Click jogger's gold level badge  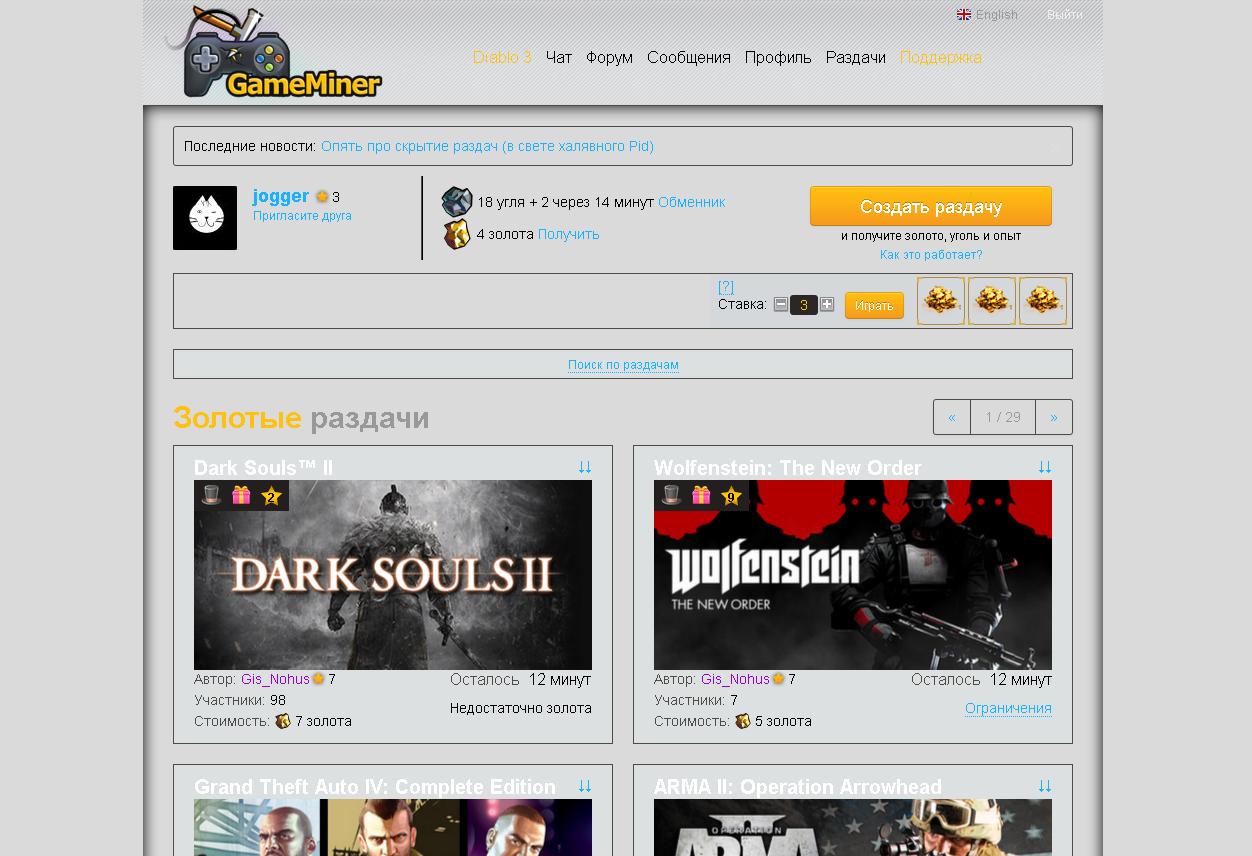[x=322, y=197]
